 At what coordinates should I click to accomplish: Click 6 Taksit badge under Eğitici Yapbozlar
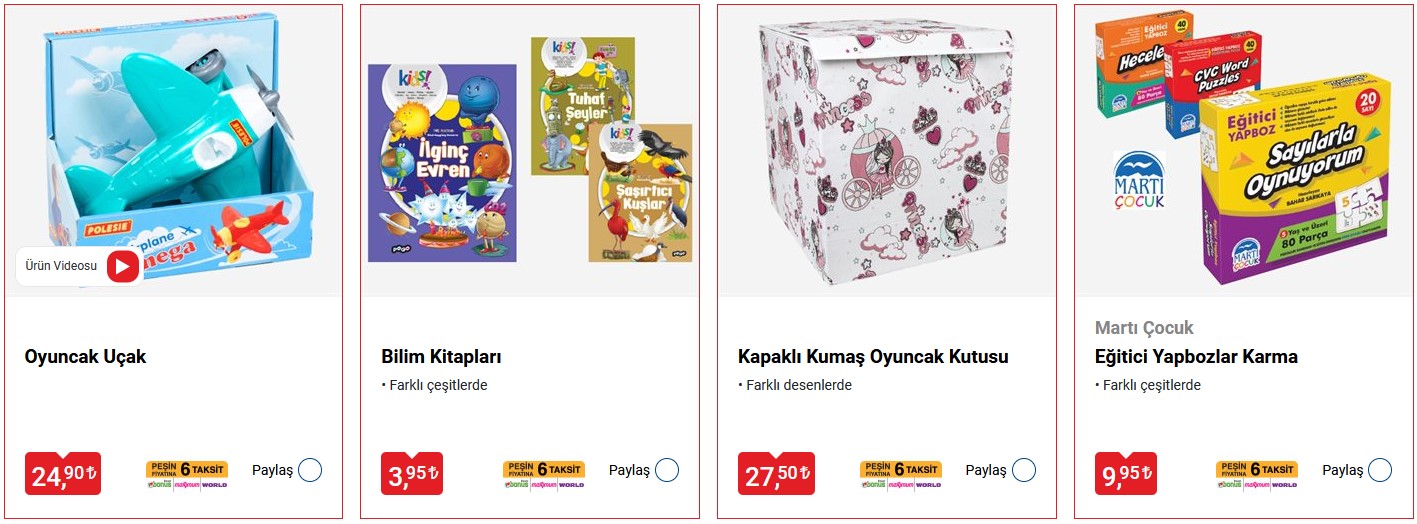click(1257, 474)
